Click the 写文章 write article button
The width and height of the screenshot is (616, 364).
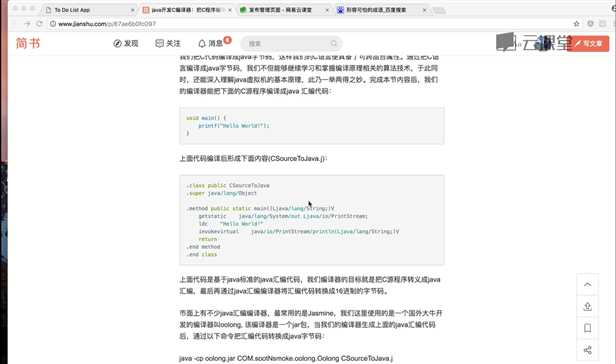click(588, 44)
